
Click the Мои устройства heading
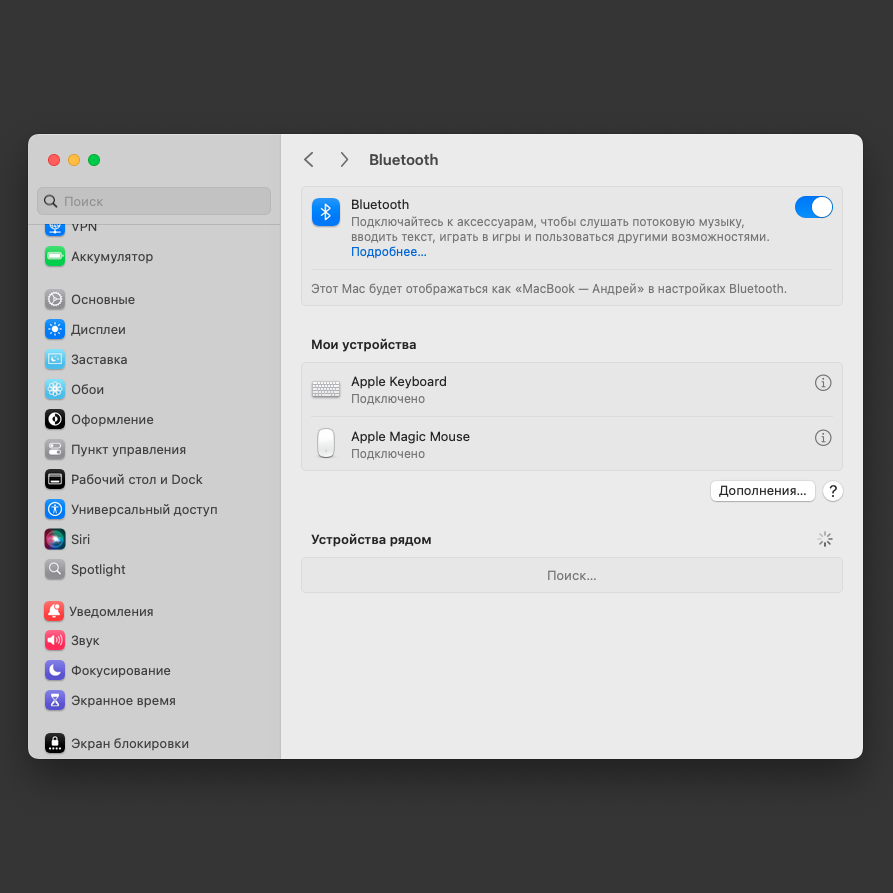point(363,345)
